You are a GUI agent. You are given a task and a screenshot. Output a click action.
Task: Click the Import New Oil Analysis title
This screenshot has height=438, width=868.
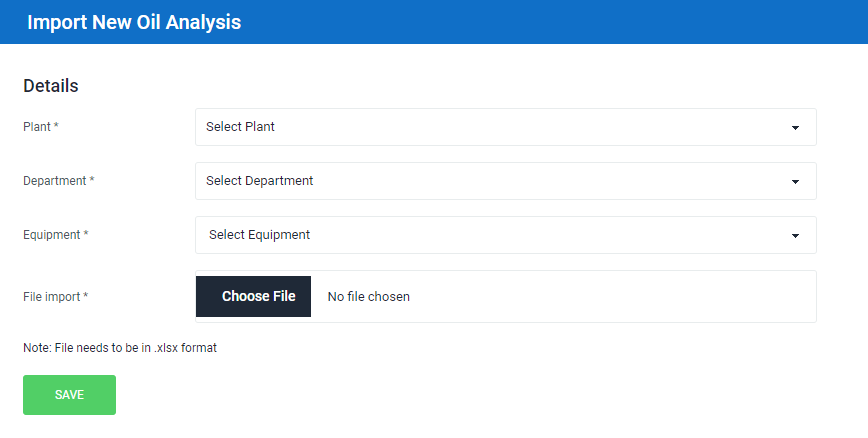(x=134, y=22)
